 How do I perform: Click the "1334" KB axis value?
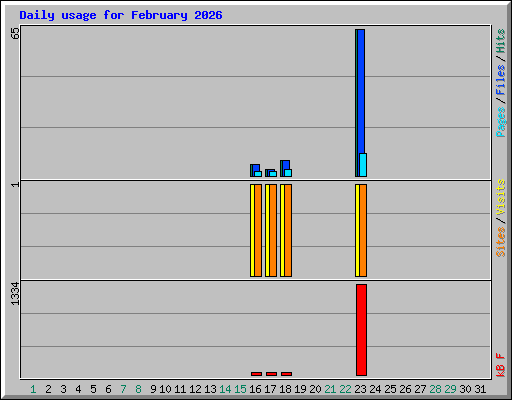15,293
